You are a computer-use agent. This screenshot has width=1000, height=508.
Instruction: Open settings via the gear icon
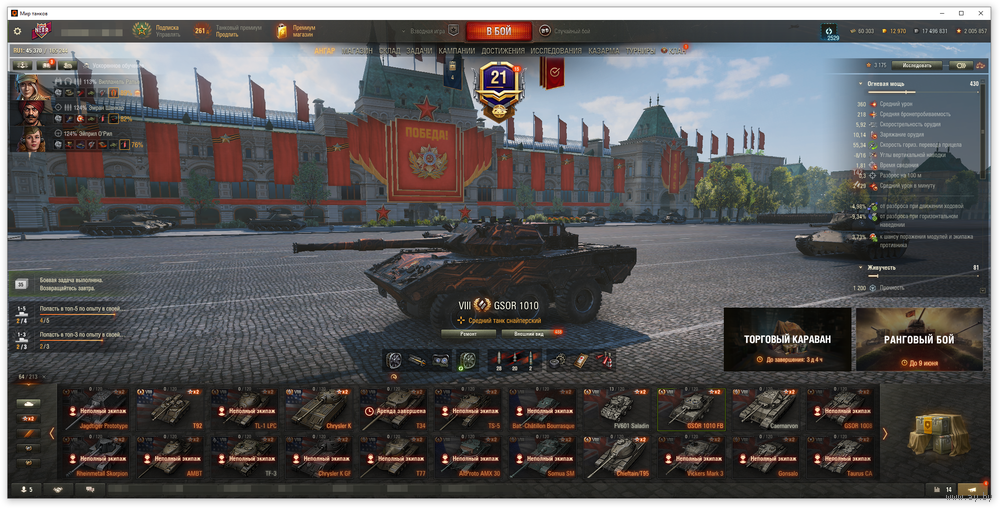point(17,31)
